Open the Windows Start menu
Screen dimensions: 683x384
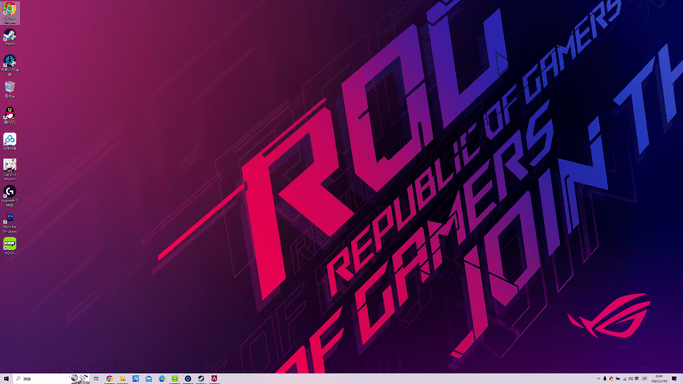pyautogui.click(x=6, y=379)
